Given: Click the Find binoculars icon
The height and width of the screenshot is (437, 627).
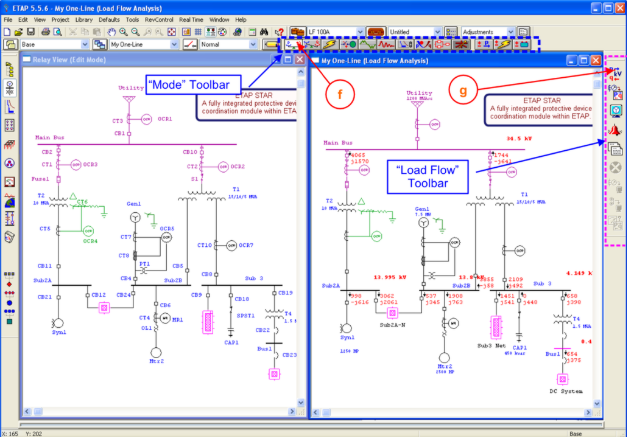Looking at the screenshot, I should click(264, 32).
